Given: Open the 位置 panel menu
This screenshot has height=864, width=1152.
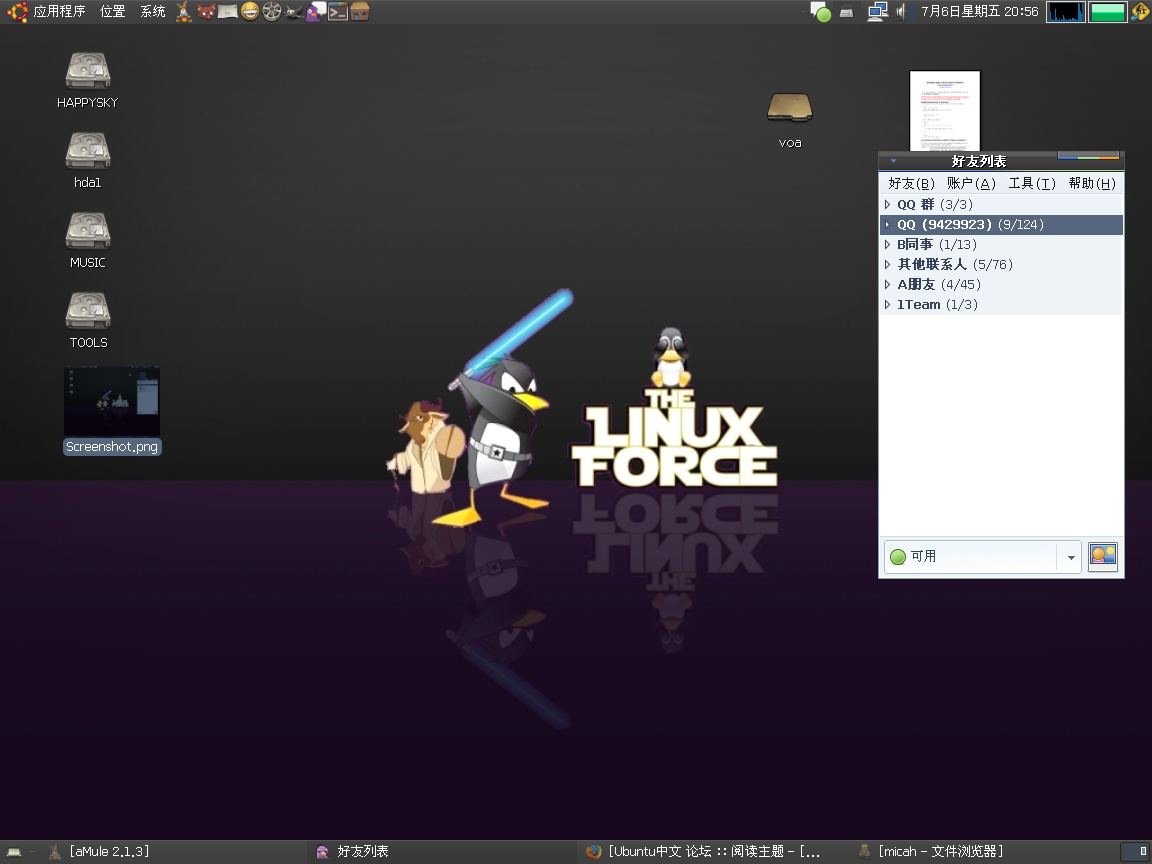Looking at the screenshot, I should (x=112, y=12).
